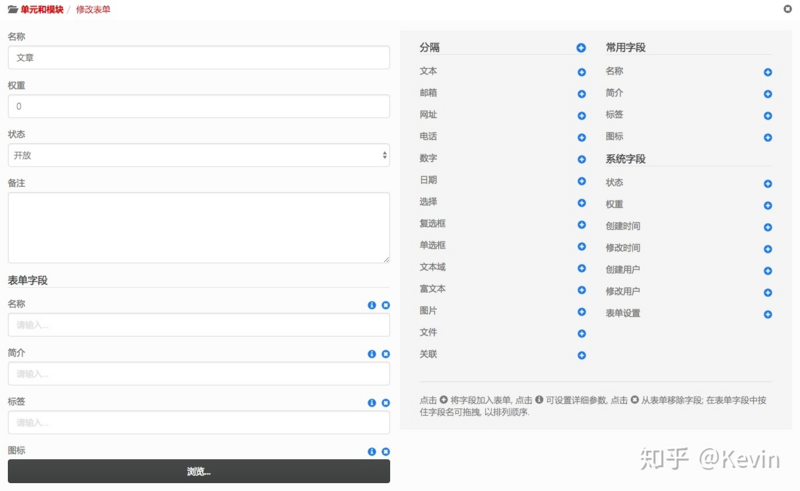Image resolution: width=800 pixels, height=491 pixels.
Task: Click the 富文本 field type label
Action: click(x=433, y=289)
